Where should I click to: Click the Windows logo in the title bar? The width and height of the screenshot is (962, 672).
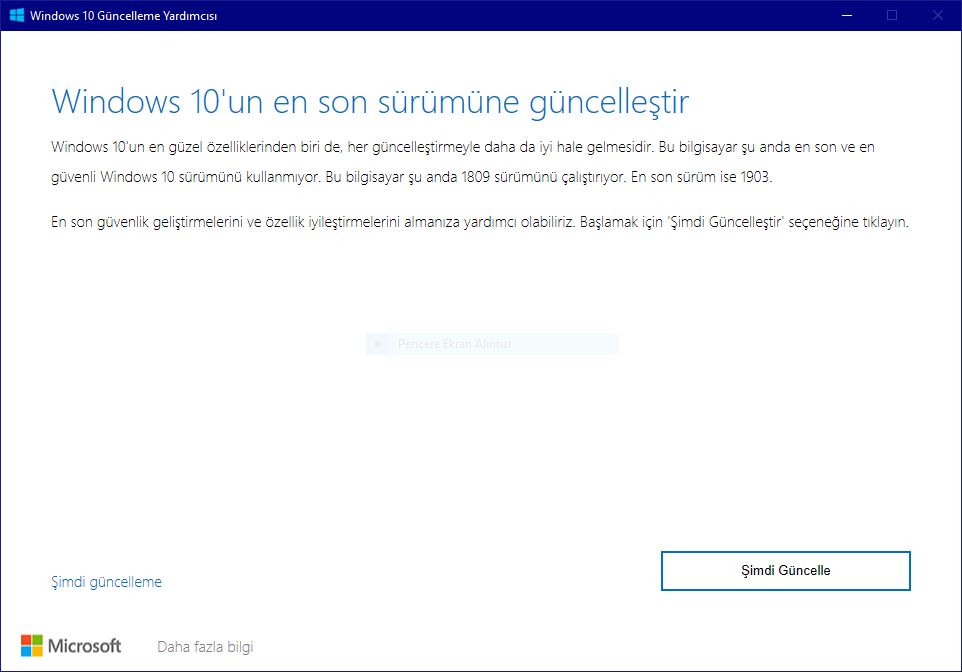point(17,15)
